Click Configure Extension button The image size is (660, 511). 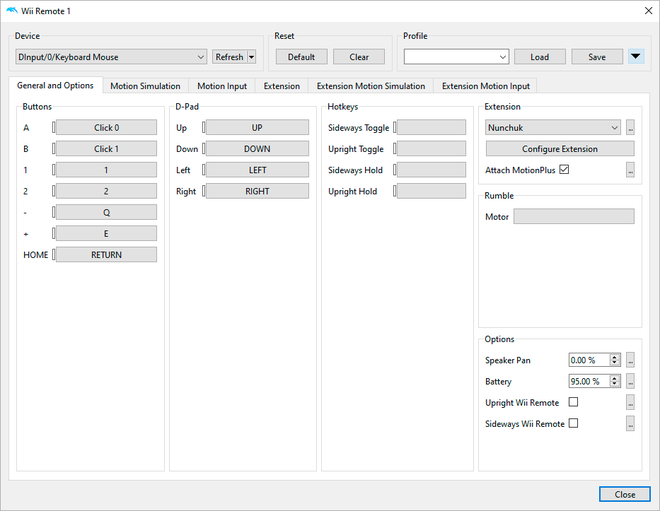(560, 149)
